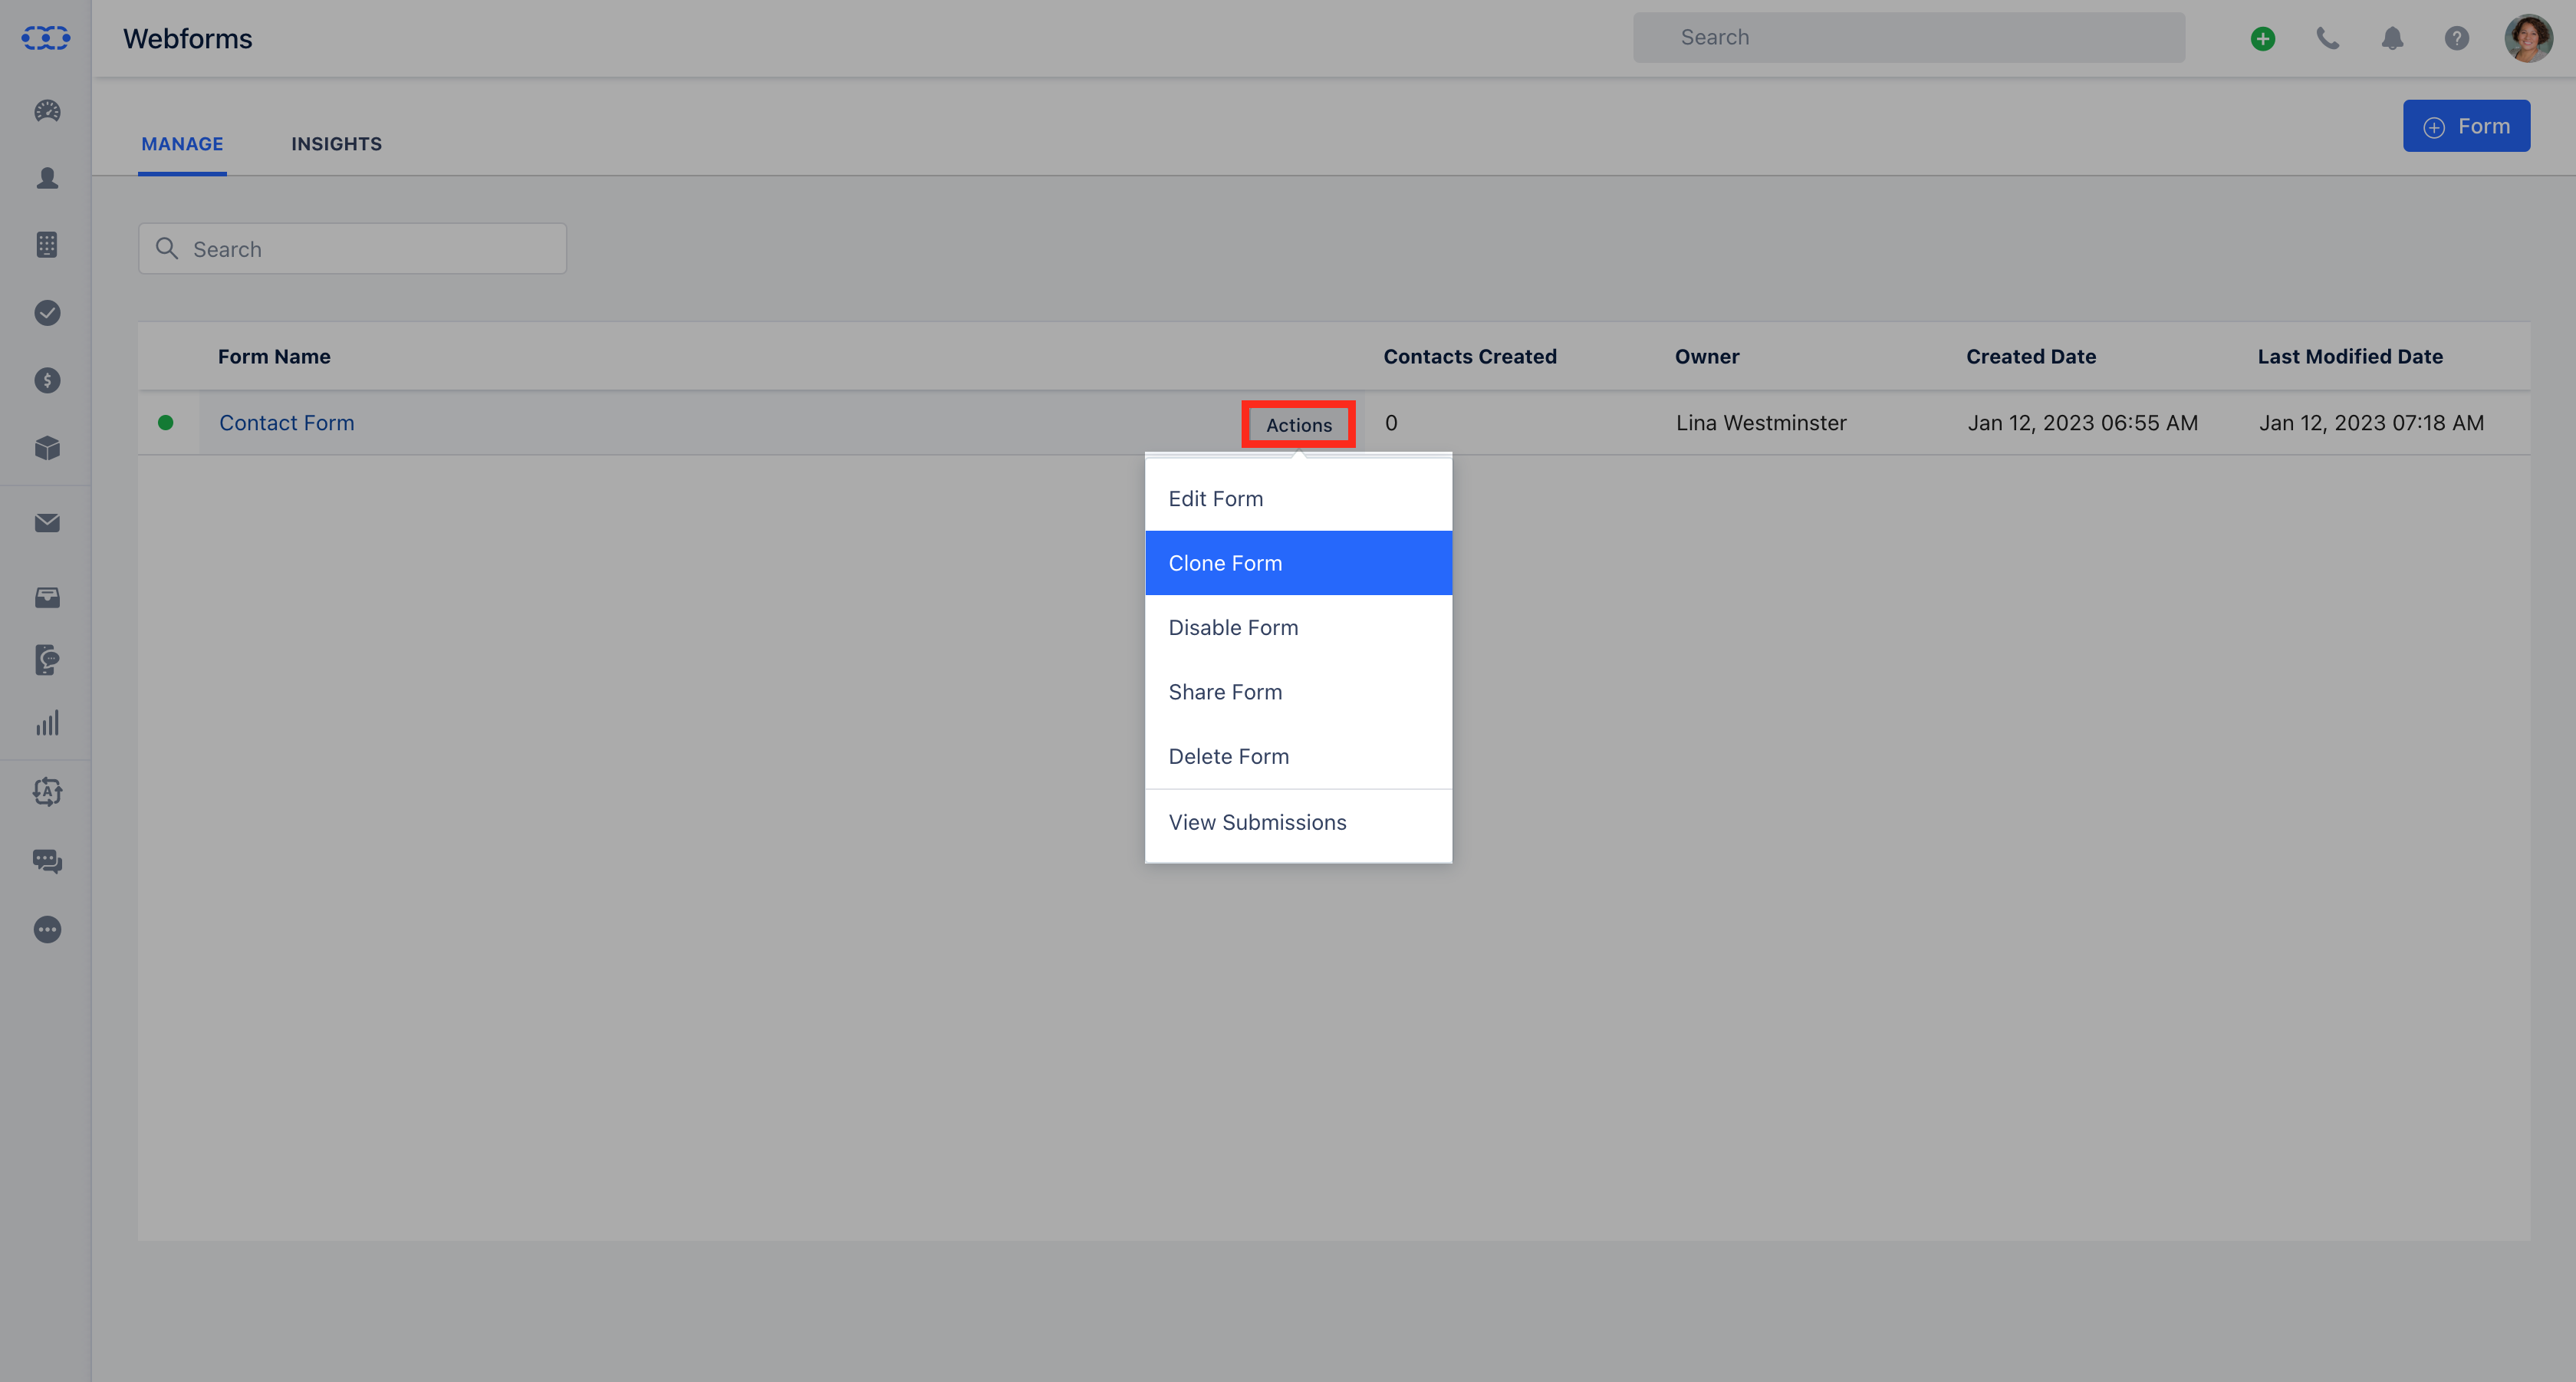
Task: Open the Deals dollar icon in sidebar
Action: 47,380
